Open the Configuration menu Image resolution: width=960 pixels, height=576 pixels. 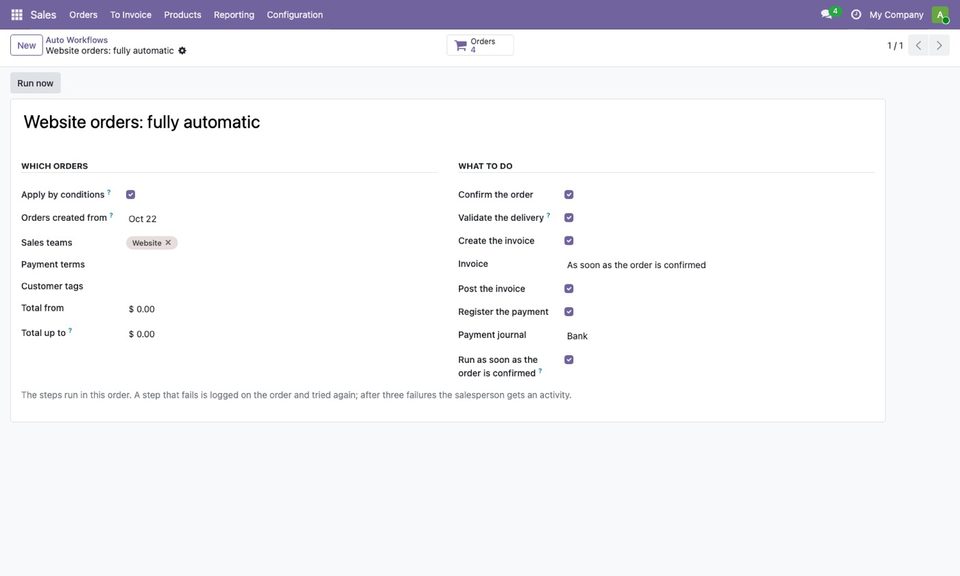294,15
